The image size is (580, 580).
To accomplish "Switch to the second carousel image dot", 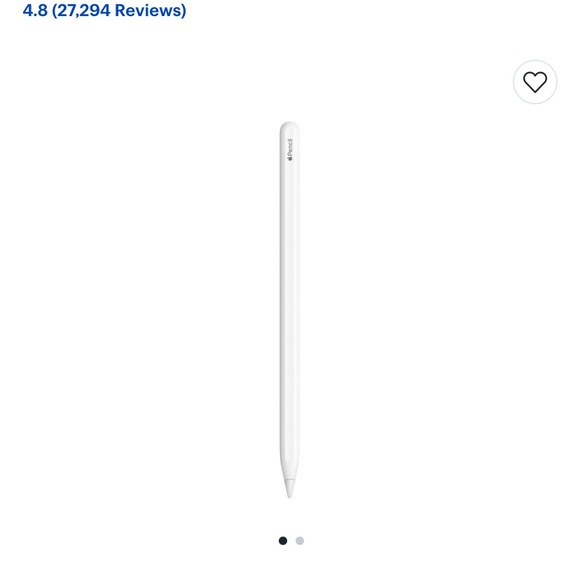I will (300, 541).
